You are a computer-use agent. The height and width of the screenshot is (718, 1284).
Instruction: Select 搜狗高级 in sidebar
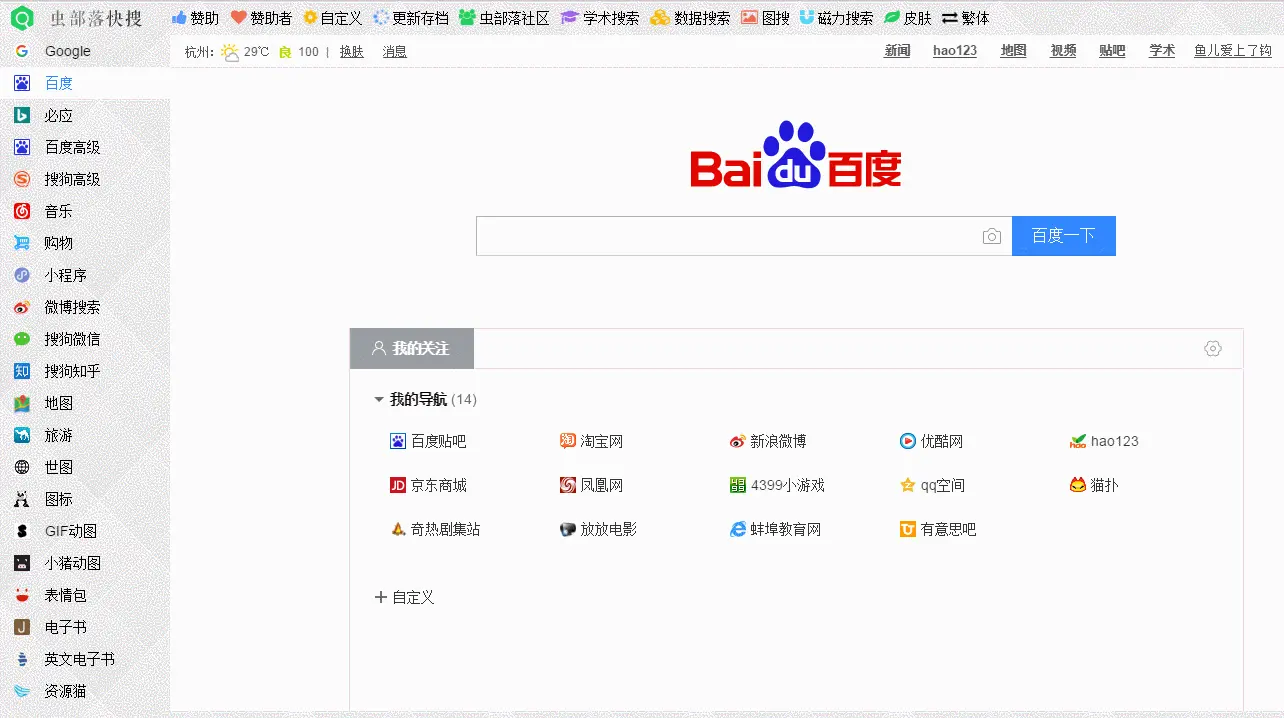(85, 179)
